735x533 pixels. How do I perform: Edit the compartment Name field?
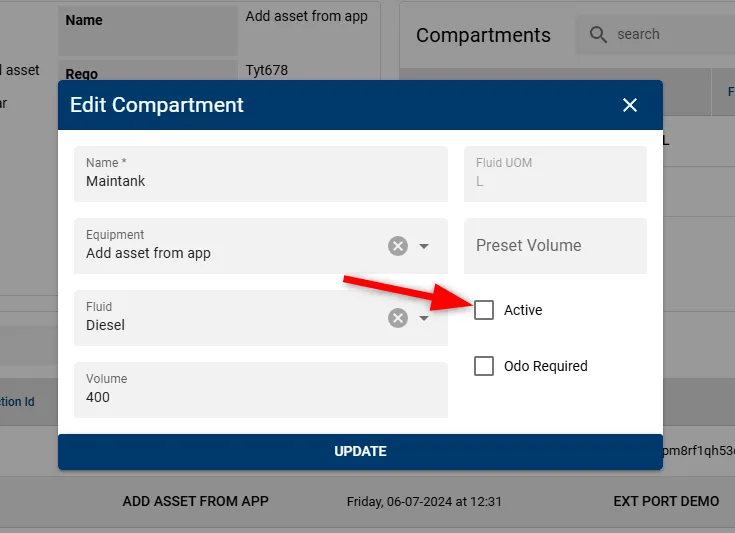pos(261,174)
